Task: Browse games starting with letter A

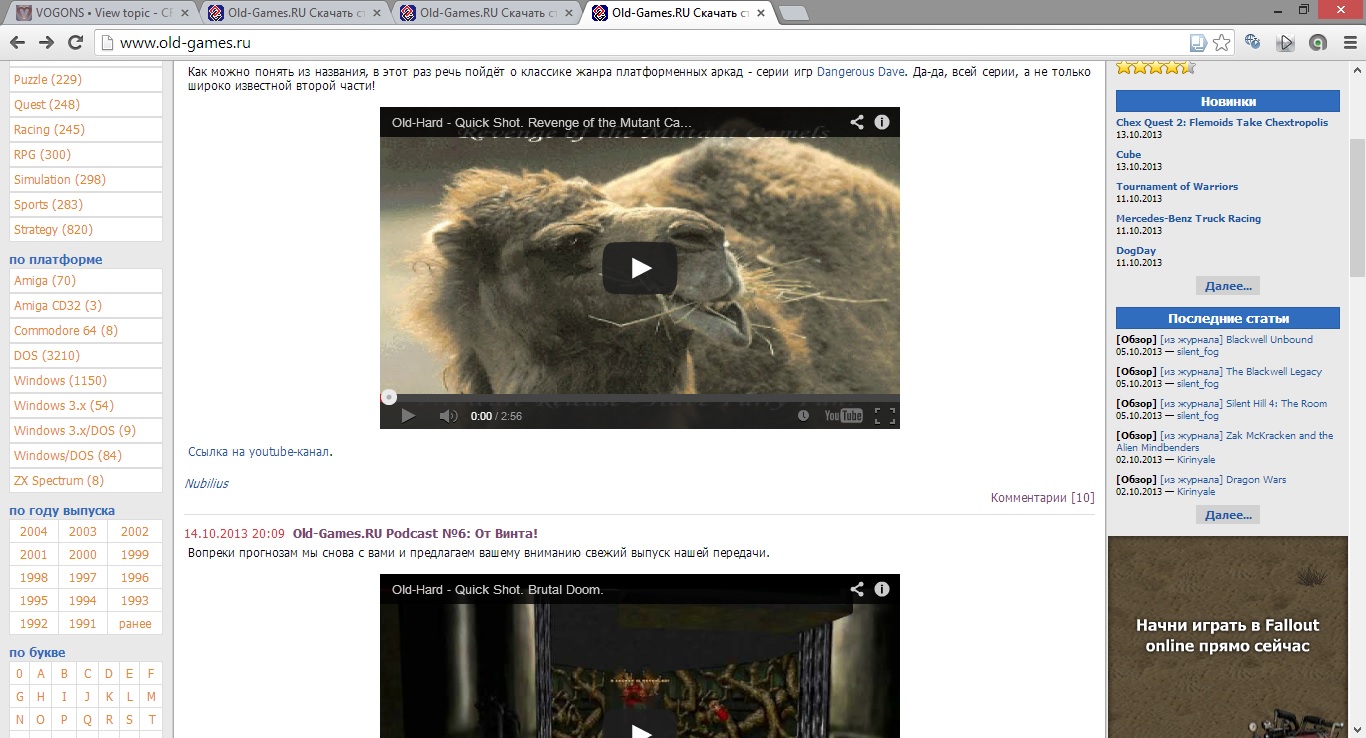Action: pyautogui.click(x=41, y=674)
